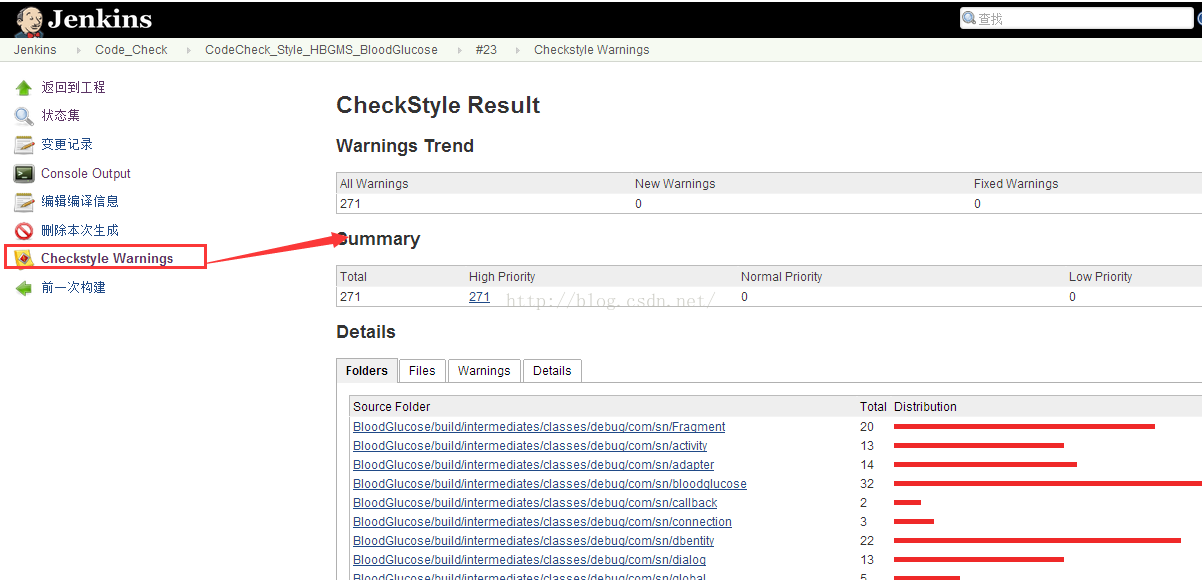Open the com/sn/Fragment folder link
Image resolution: width=1202 pixels, height=580 pixels.
pos(539,427)
